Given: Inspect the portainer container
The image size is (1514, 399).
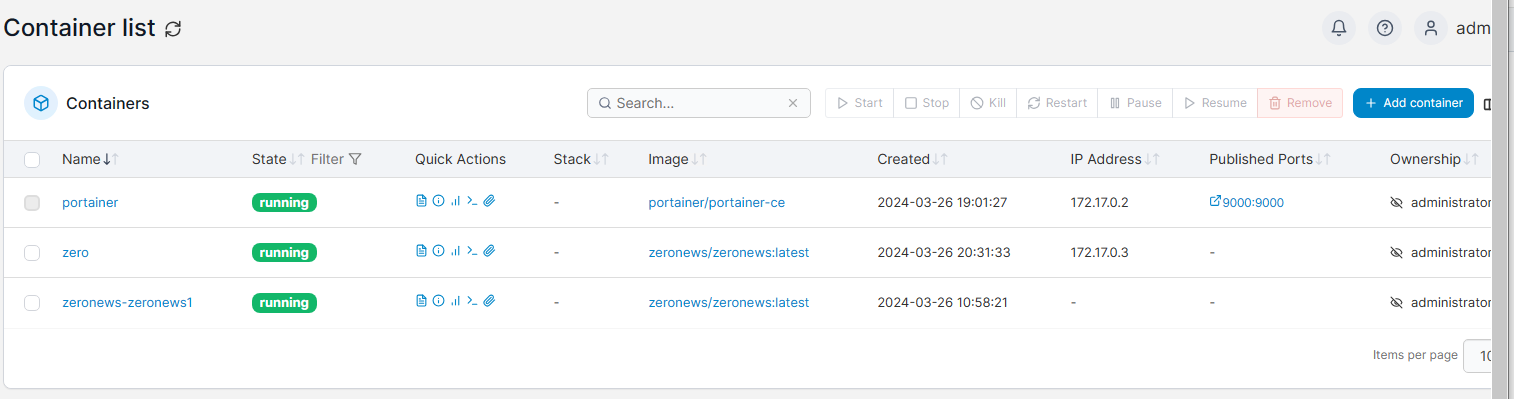Looking at the screenshot, I should (438, 201).
